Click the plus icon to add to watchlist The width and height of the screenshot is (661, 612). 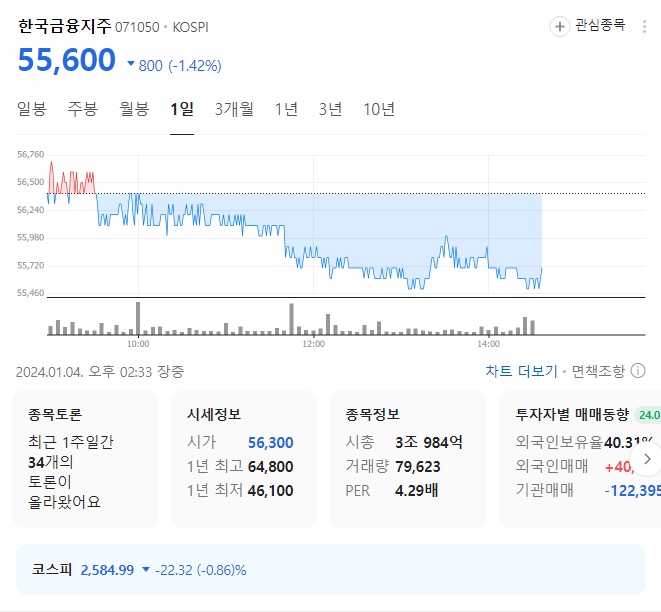tap(559, 27)
